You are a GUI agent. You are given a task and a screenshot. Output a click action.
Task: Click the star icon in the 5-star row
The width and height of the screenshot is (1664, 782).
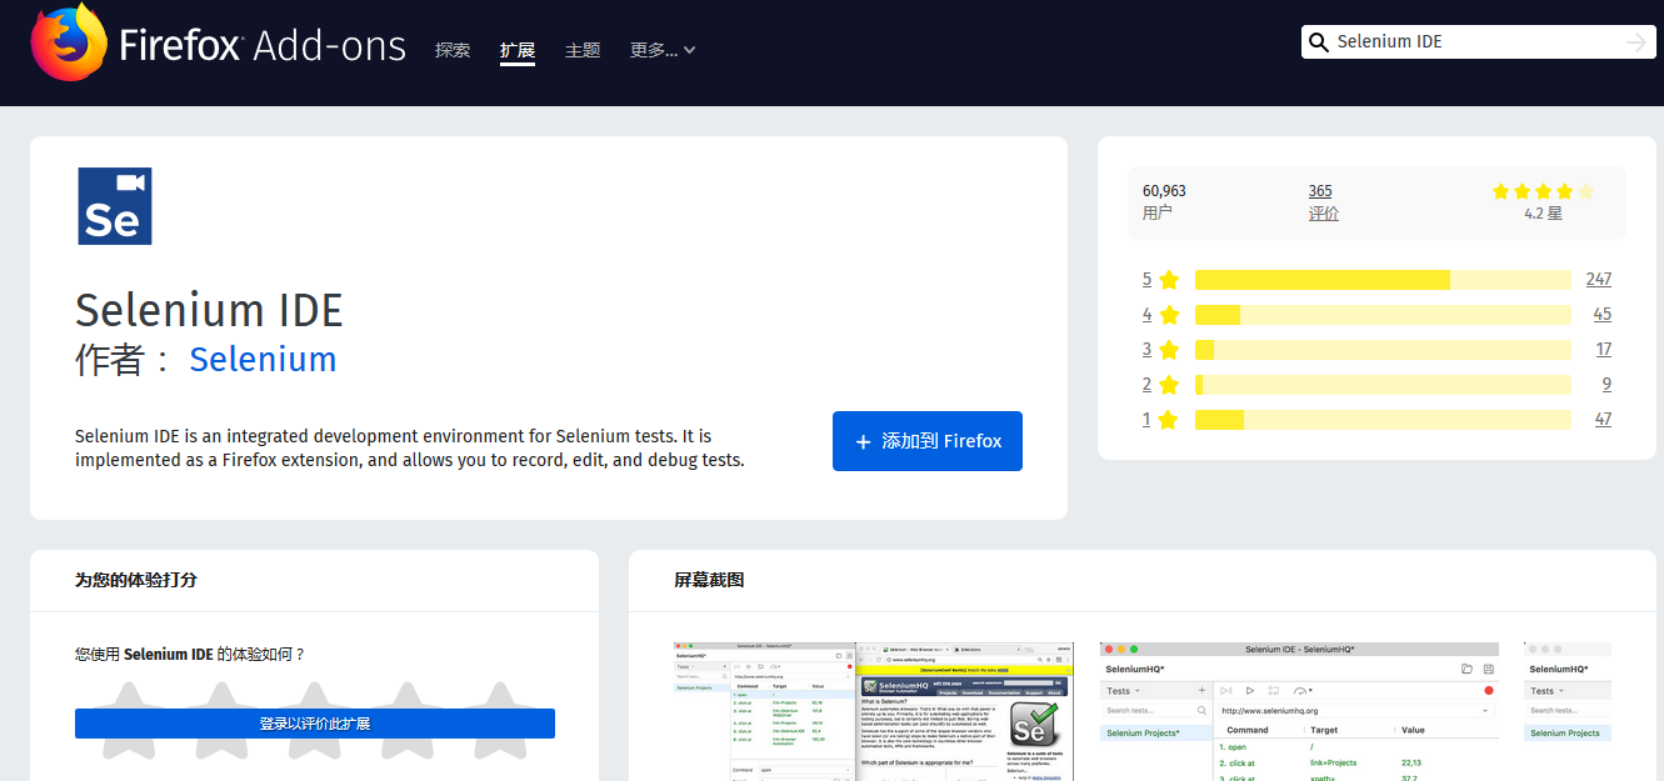coord(1169,280)
